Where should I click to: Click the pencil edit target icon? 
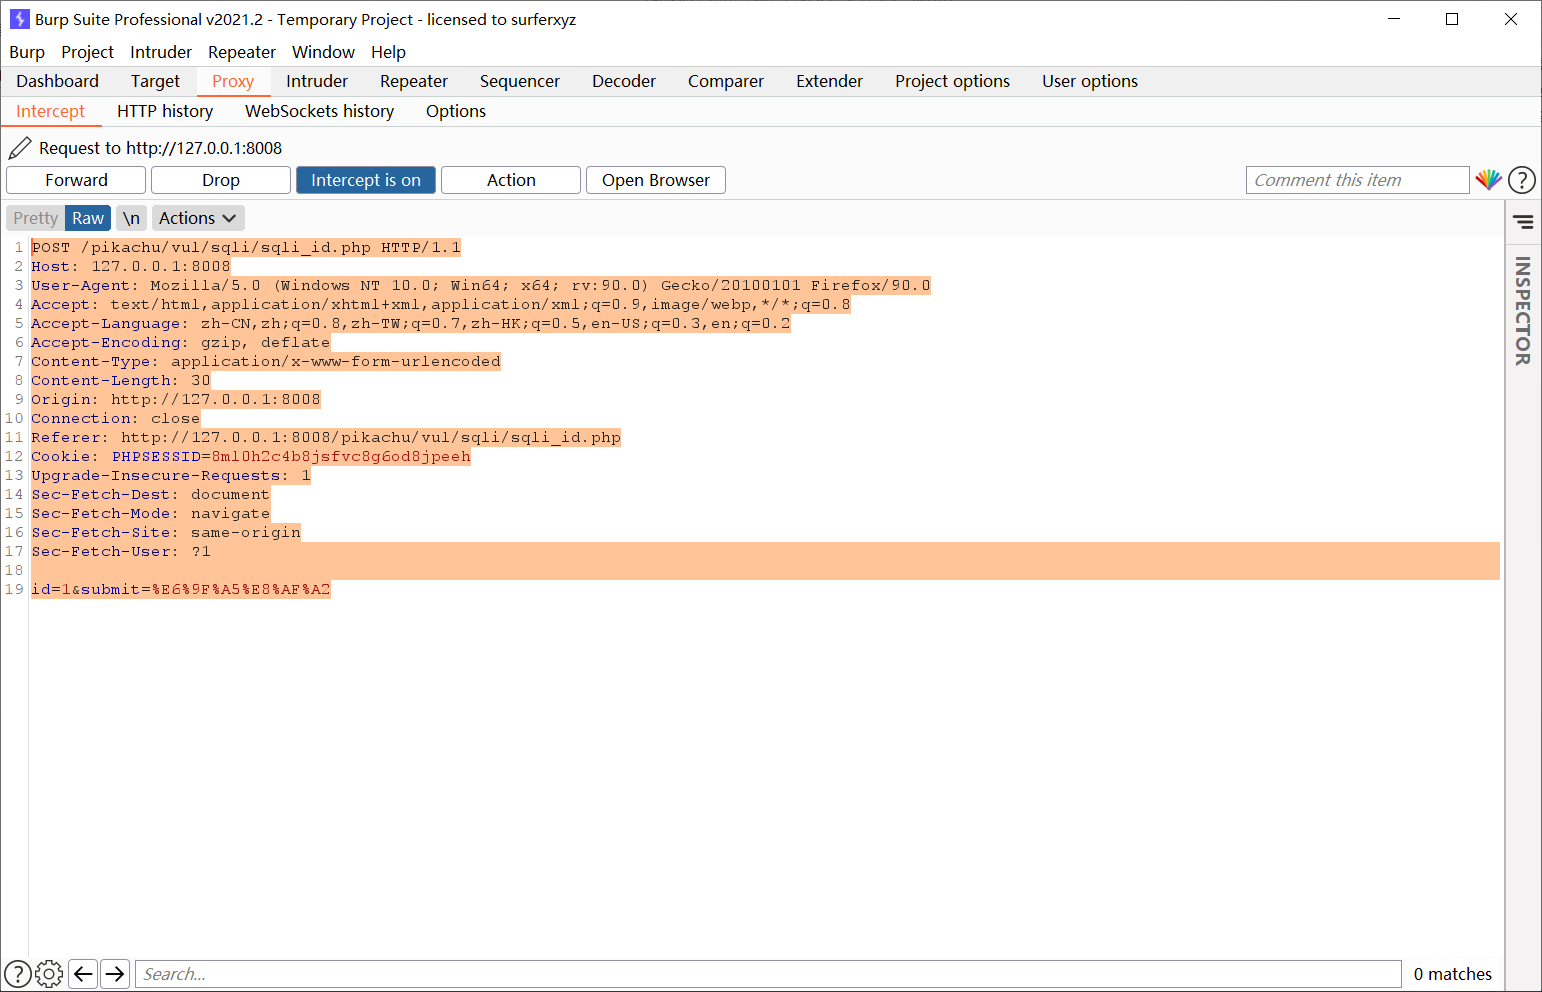pos(20,148)
